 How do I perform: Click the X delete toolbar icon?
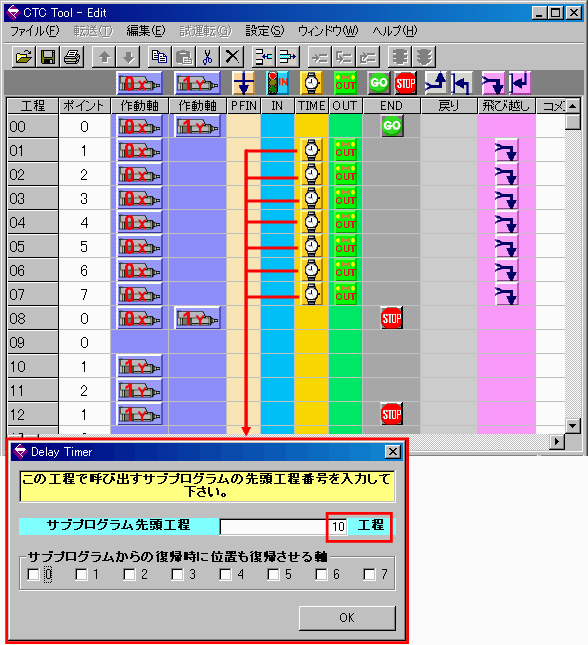232,57
